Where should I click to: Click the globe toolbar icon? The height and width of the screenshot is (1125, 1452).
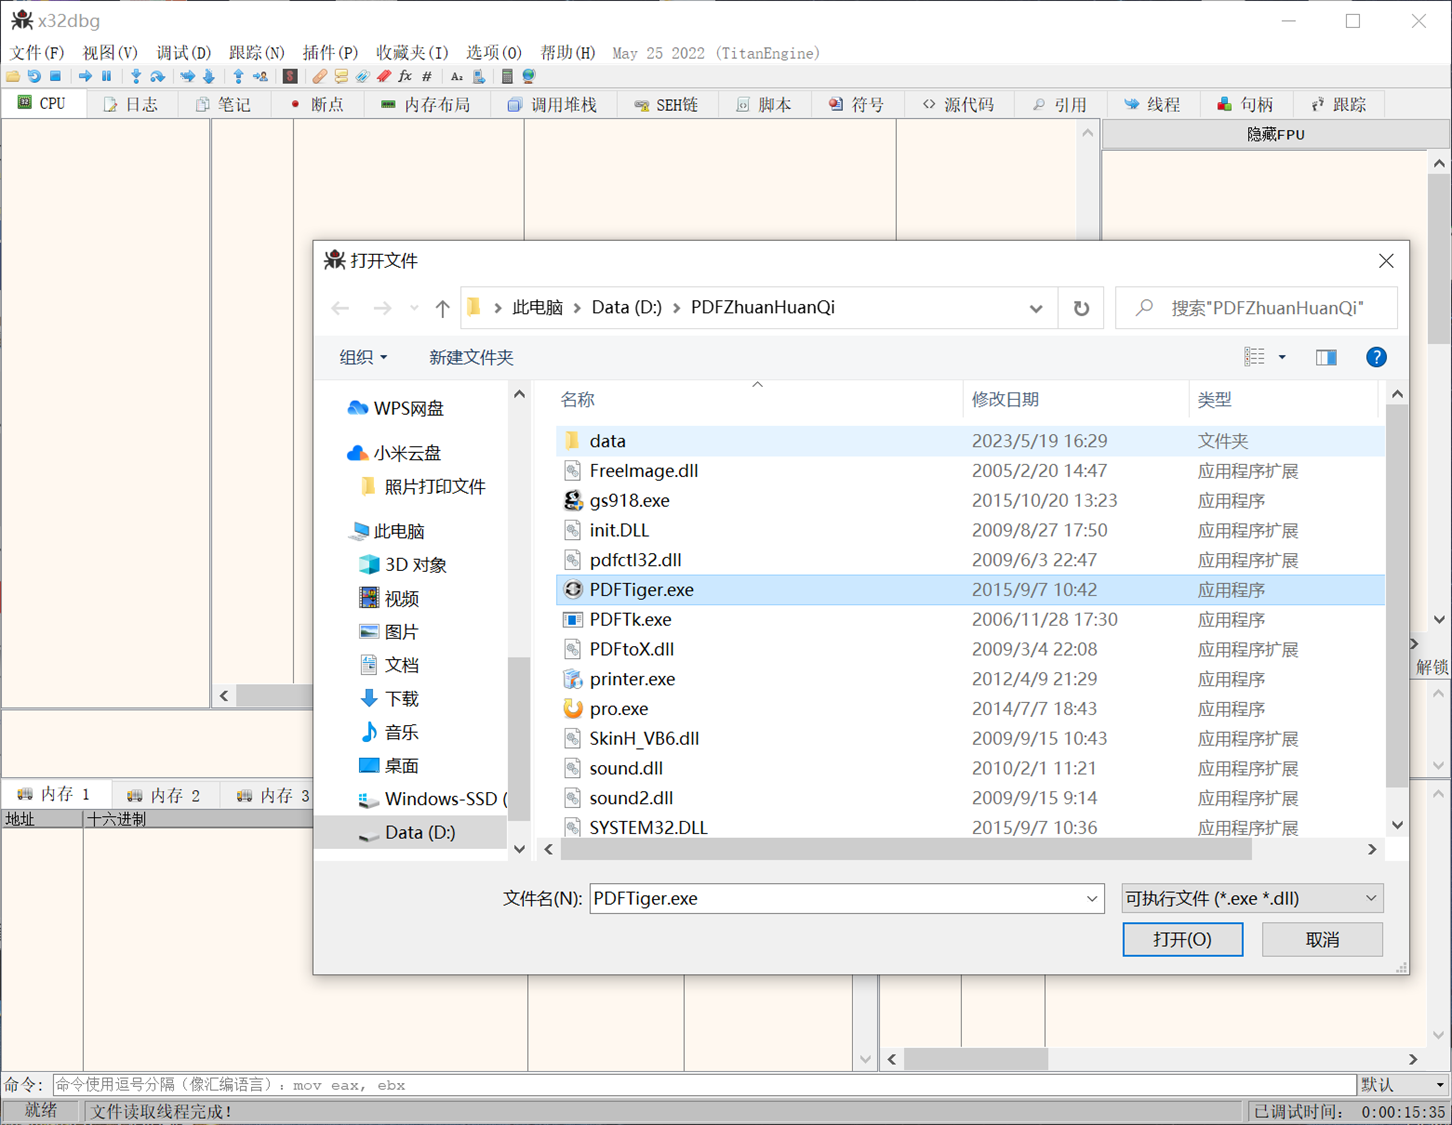tap(528, 76)
